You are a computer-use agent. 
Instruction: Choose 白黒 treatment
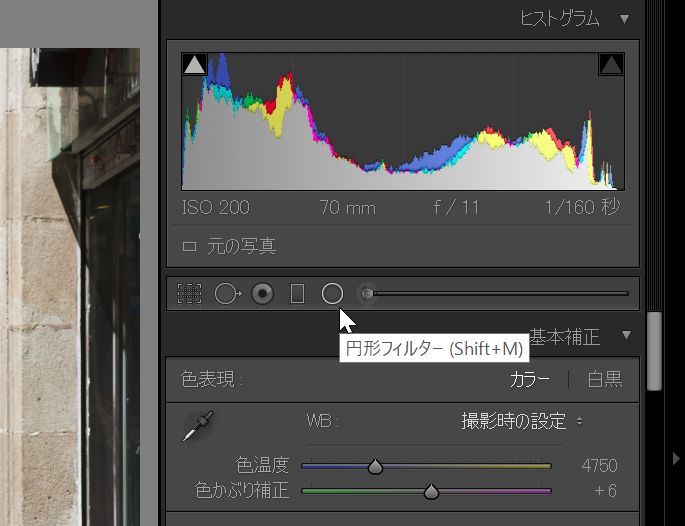(605, 379)
